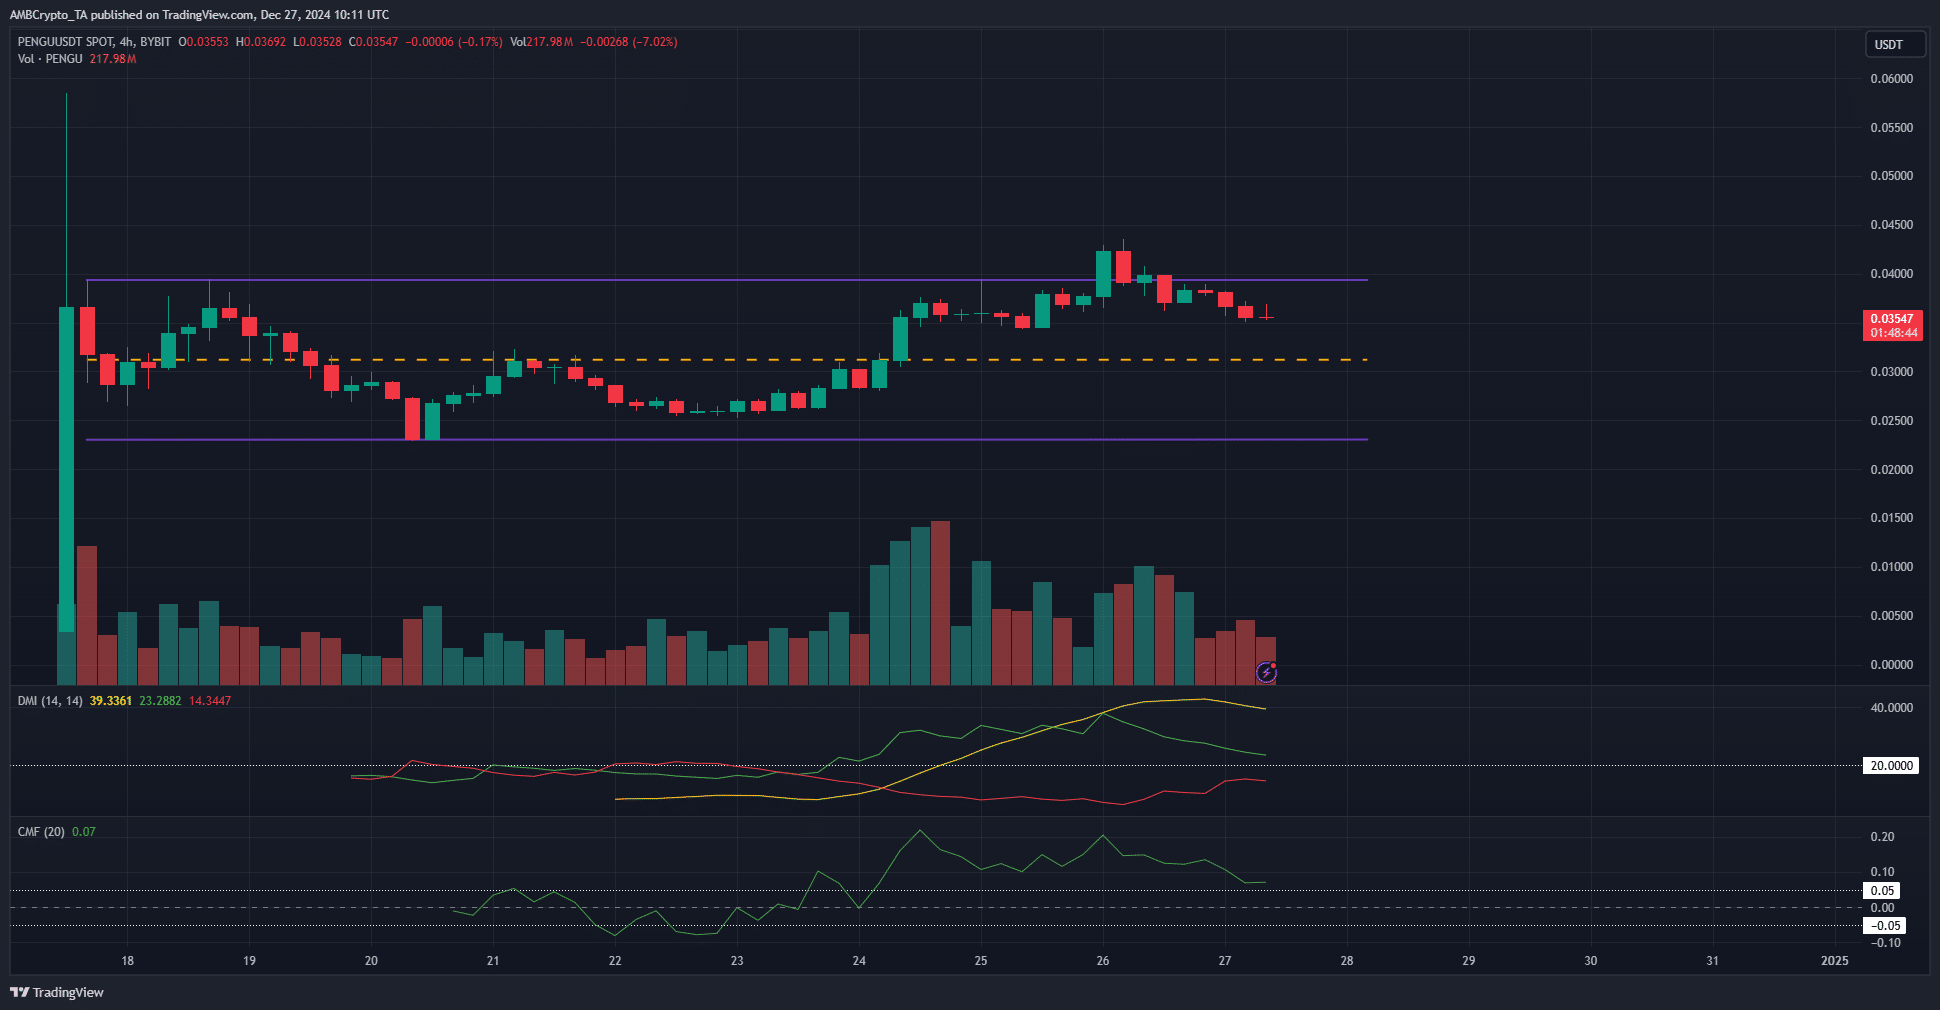Click the 0.05 level label on CMF scale
The width and height of the screenshot is (1940, 1010).
click(1883, 891)
